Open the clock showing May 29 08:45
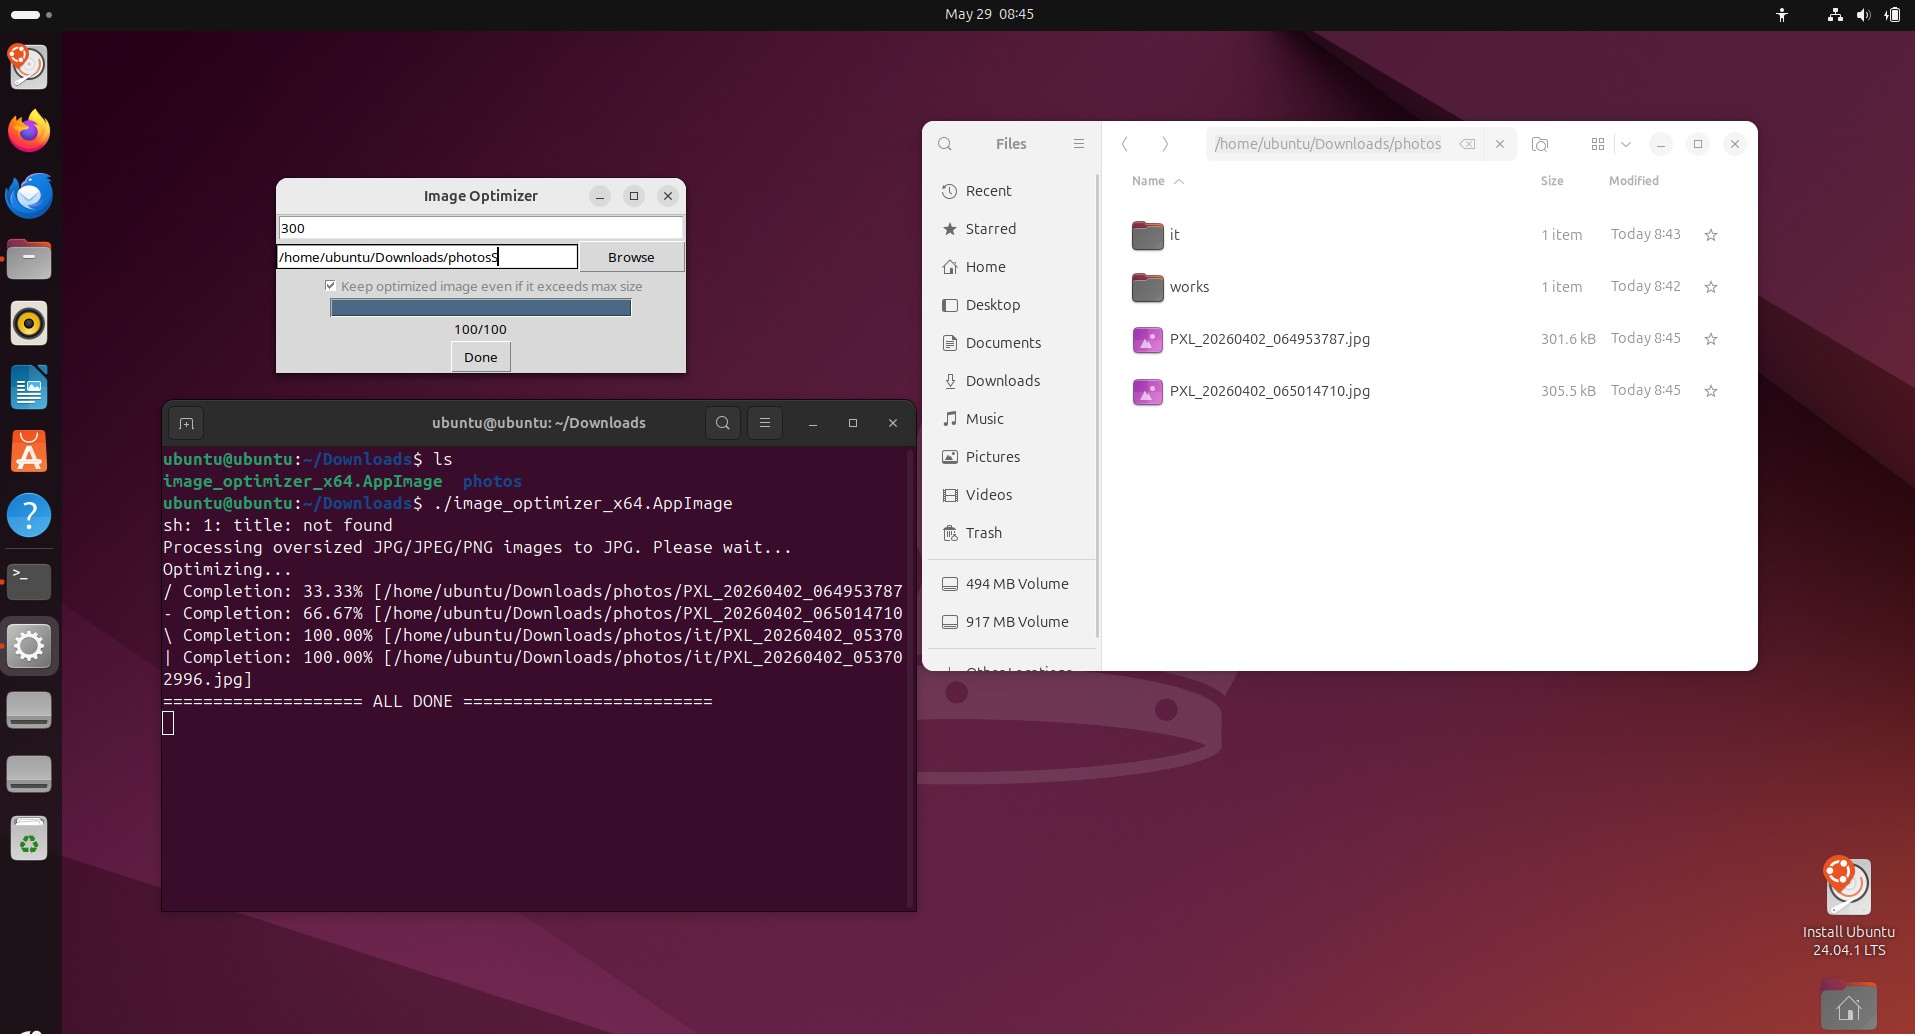 tap(989, 14)
